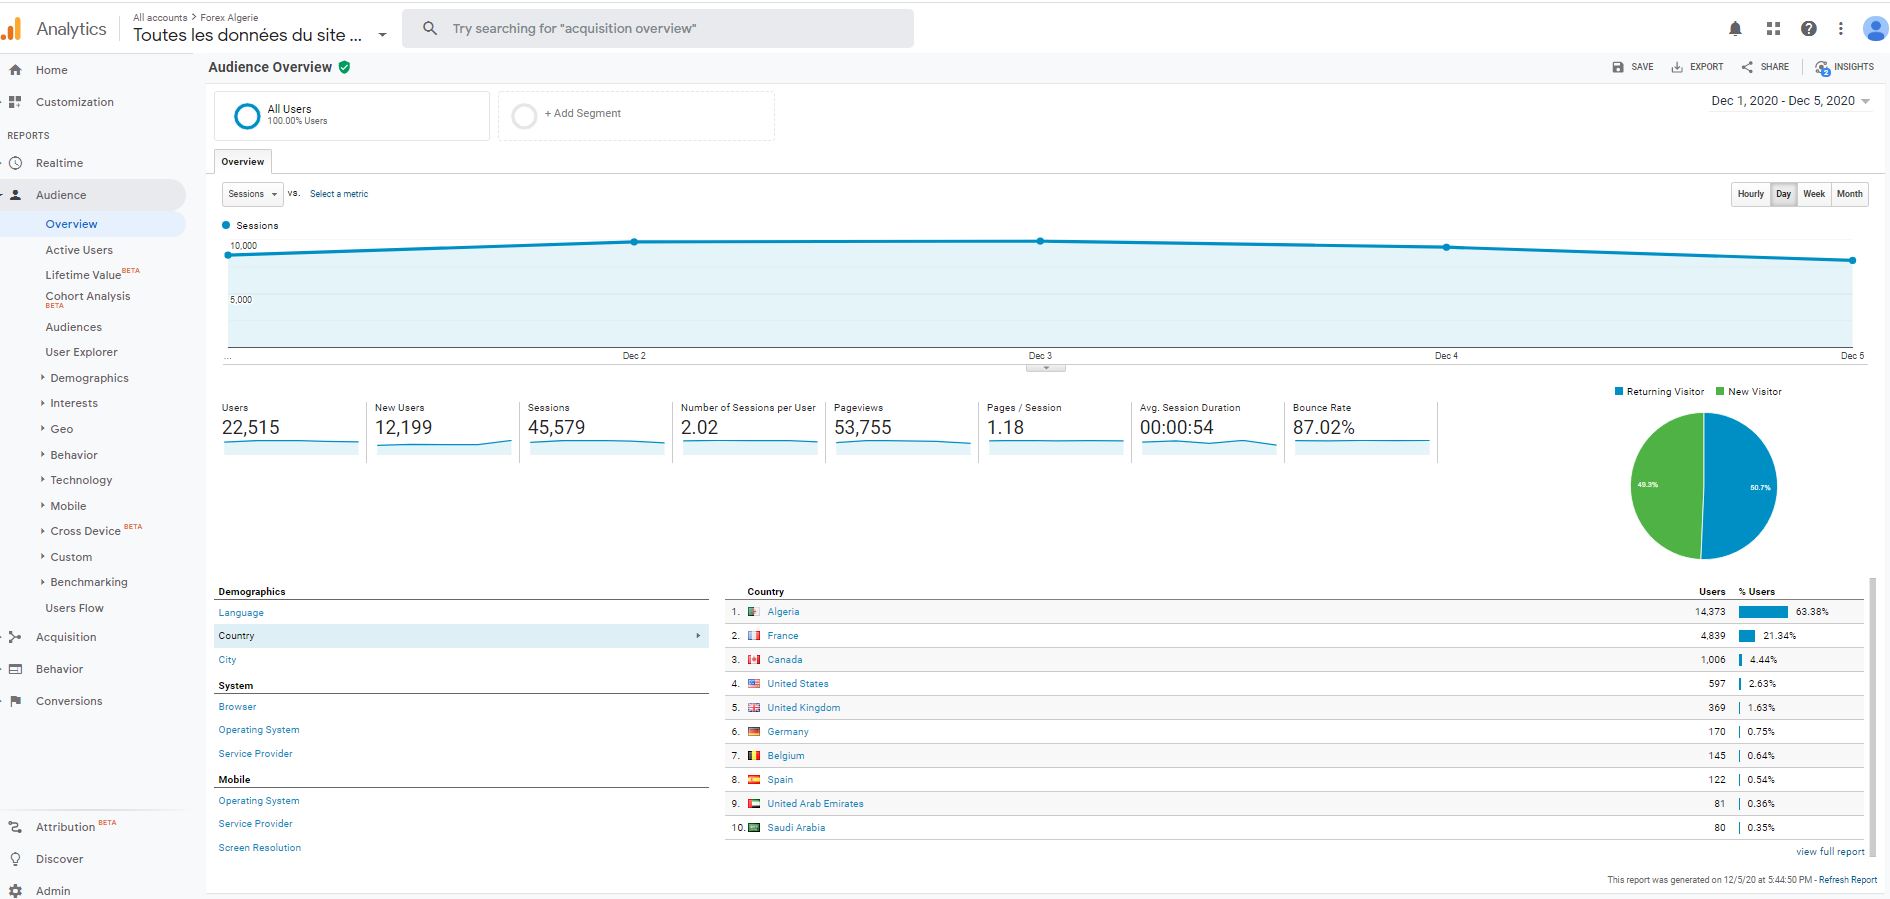The width and height of the screenshot is (1890, 899).
Task: Click the view full report link
Action: [1829, 852]
